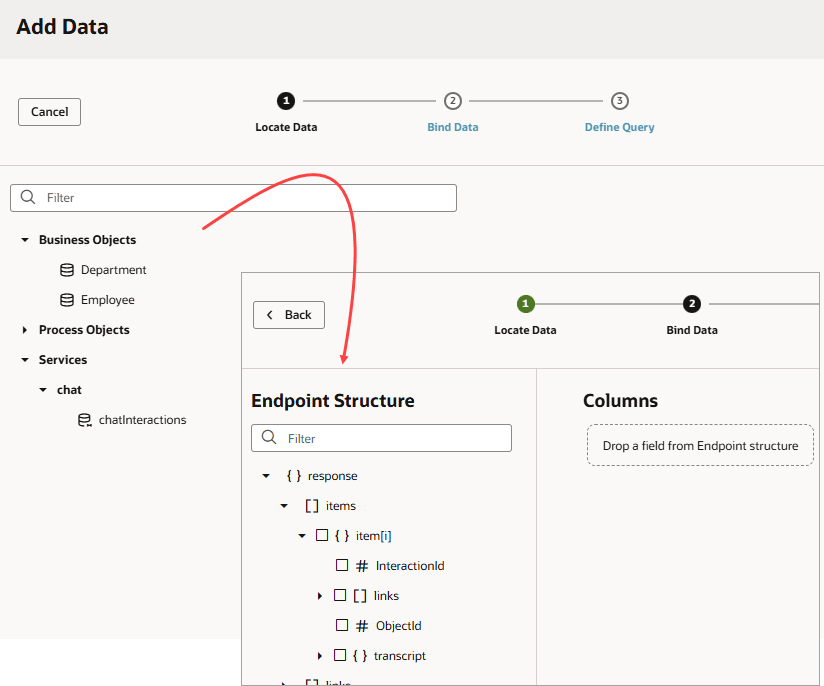Screen dimensions: 824x686
Task: Click the Back button in the overlay
Action: point(288,314)
